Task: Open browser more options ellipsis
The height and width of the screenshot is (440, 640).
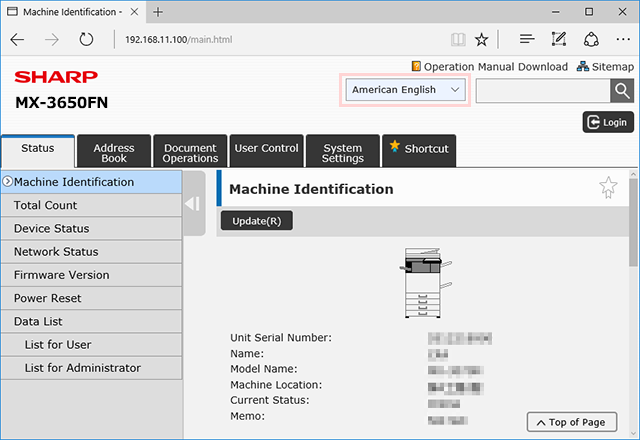Action: 623,40
